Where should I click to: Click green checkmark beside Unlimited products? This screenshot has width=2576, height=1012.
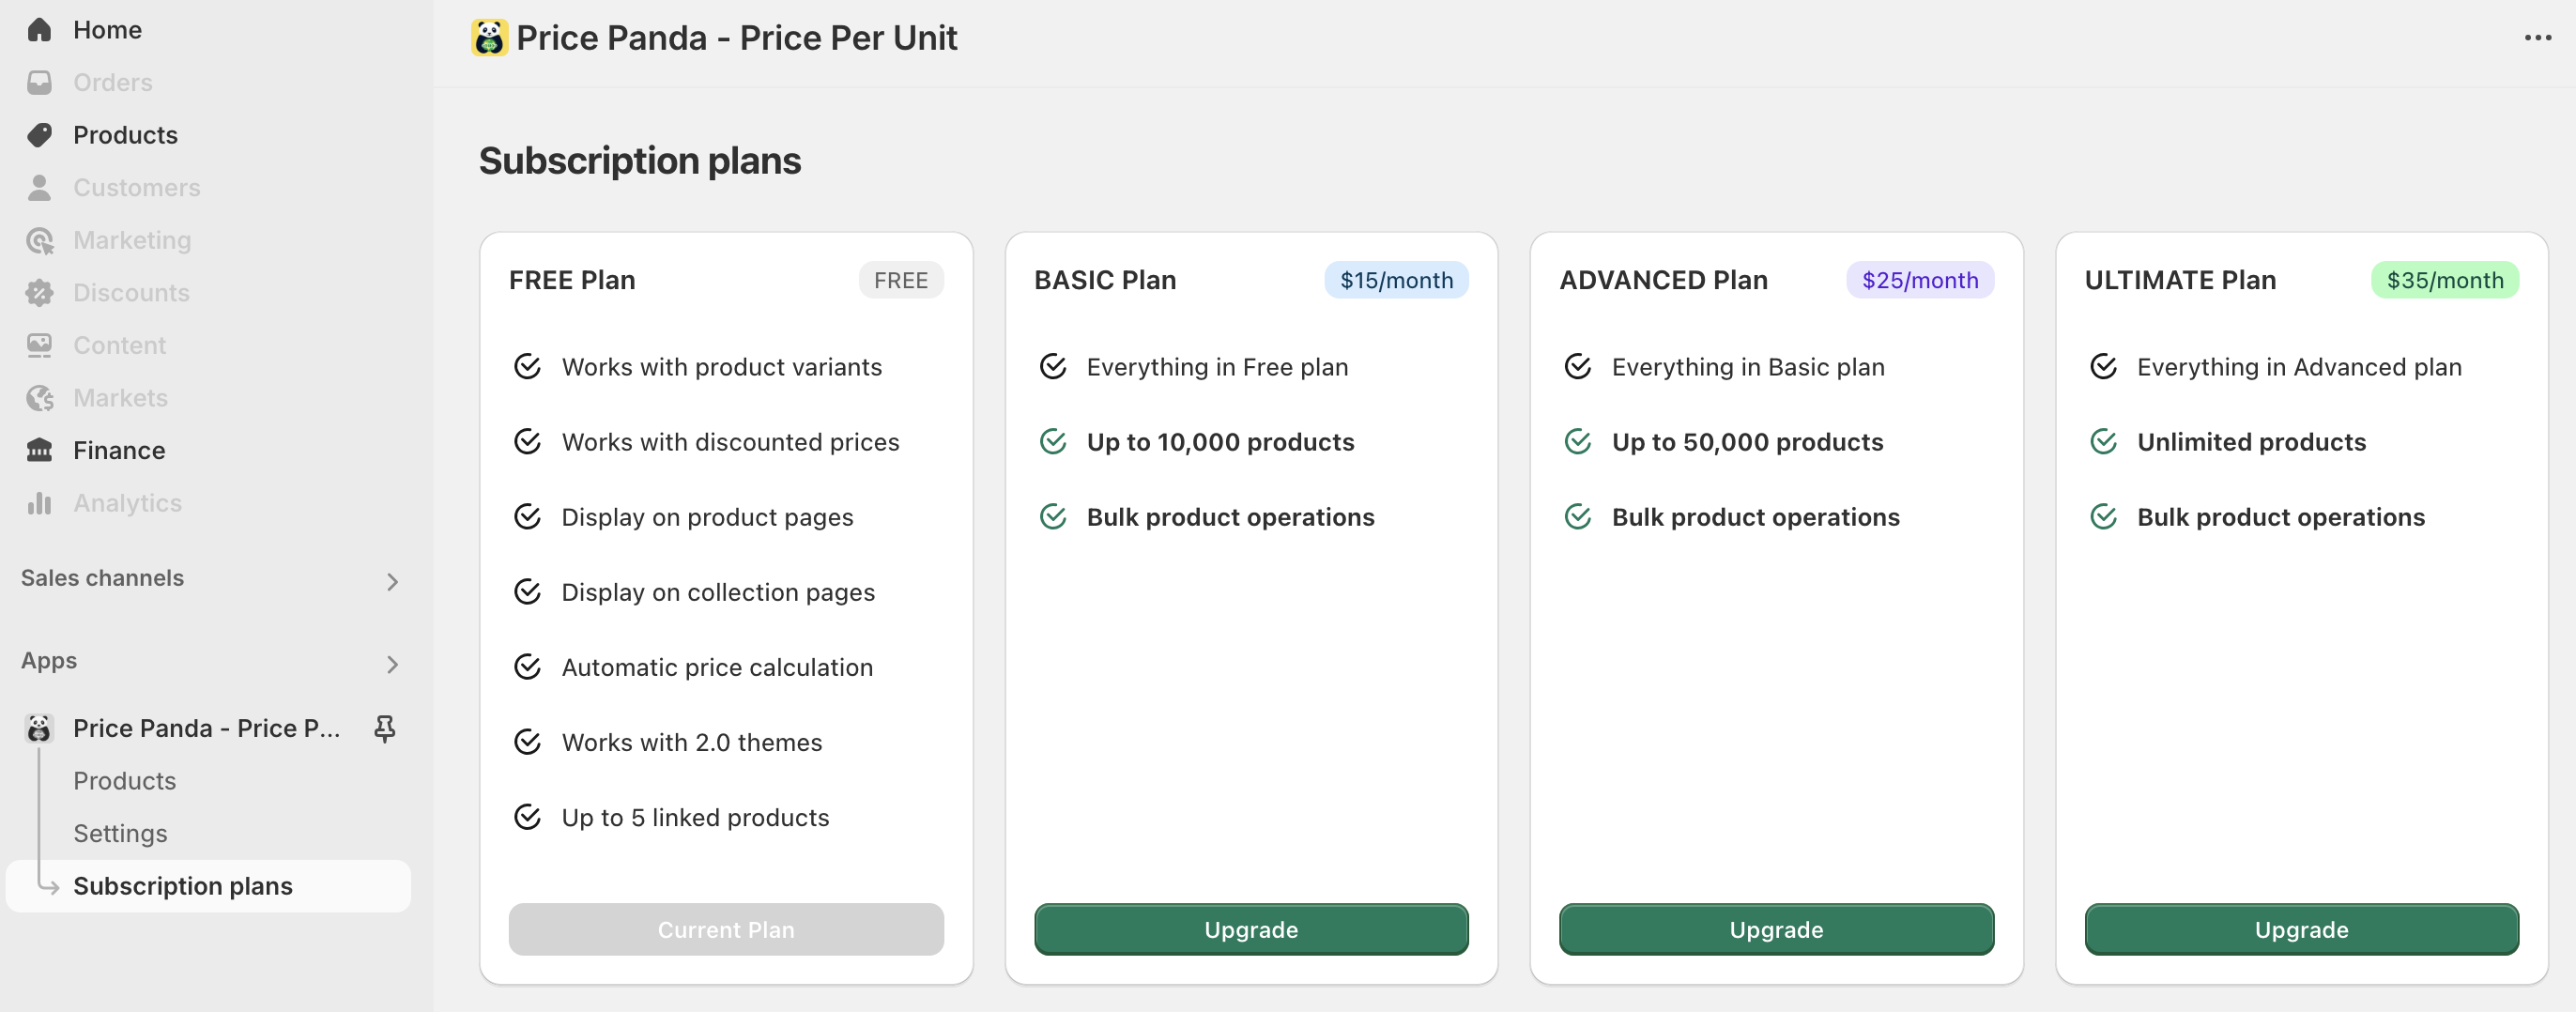(2104, 442)
